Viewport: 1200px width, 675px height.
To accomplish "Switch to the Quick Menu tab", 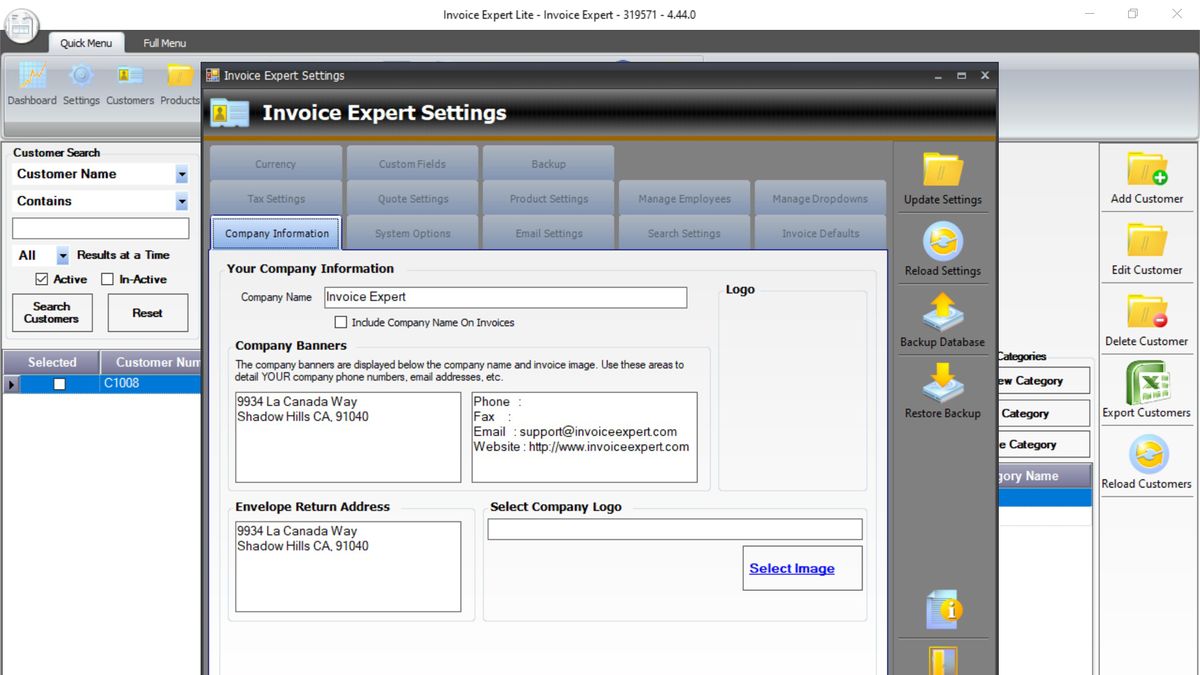I will [86, 43].
